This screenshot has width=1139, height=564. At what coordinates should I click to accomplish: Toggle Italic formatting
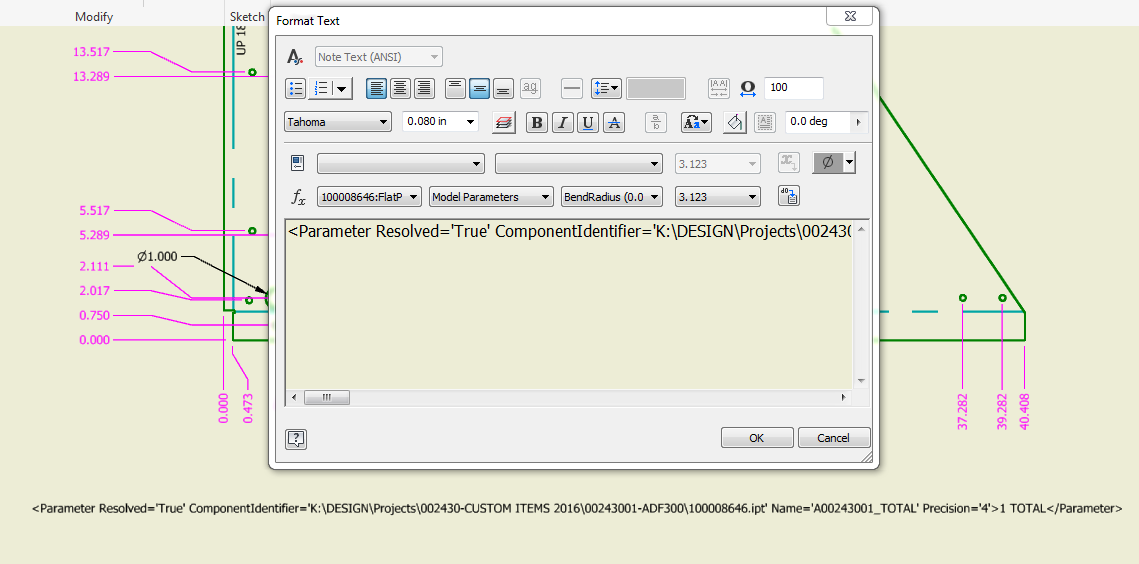pos(563,123)
